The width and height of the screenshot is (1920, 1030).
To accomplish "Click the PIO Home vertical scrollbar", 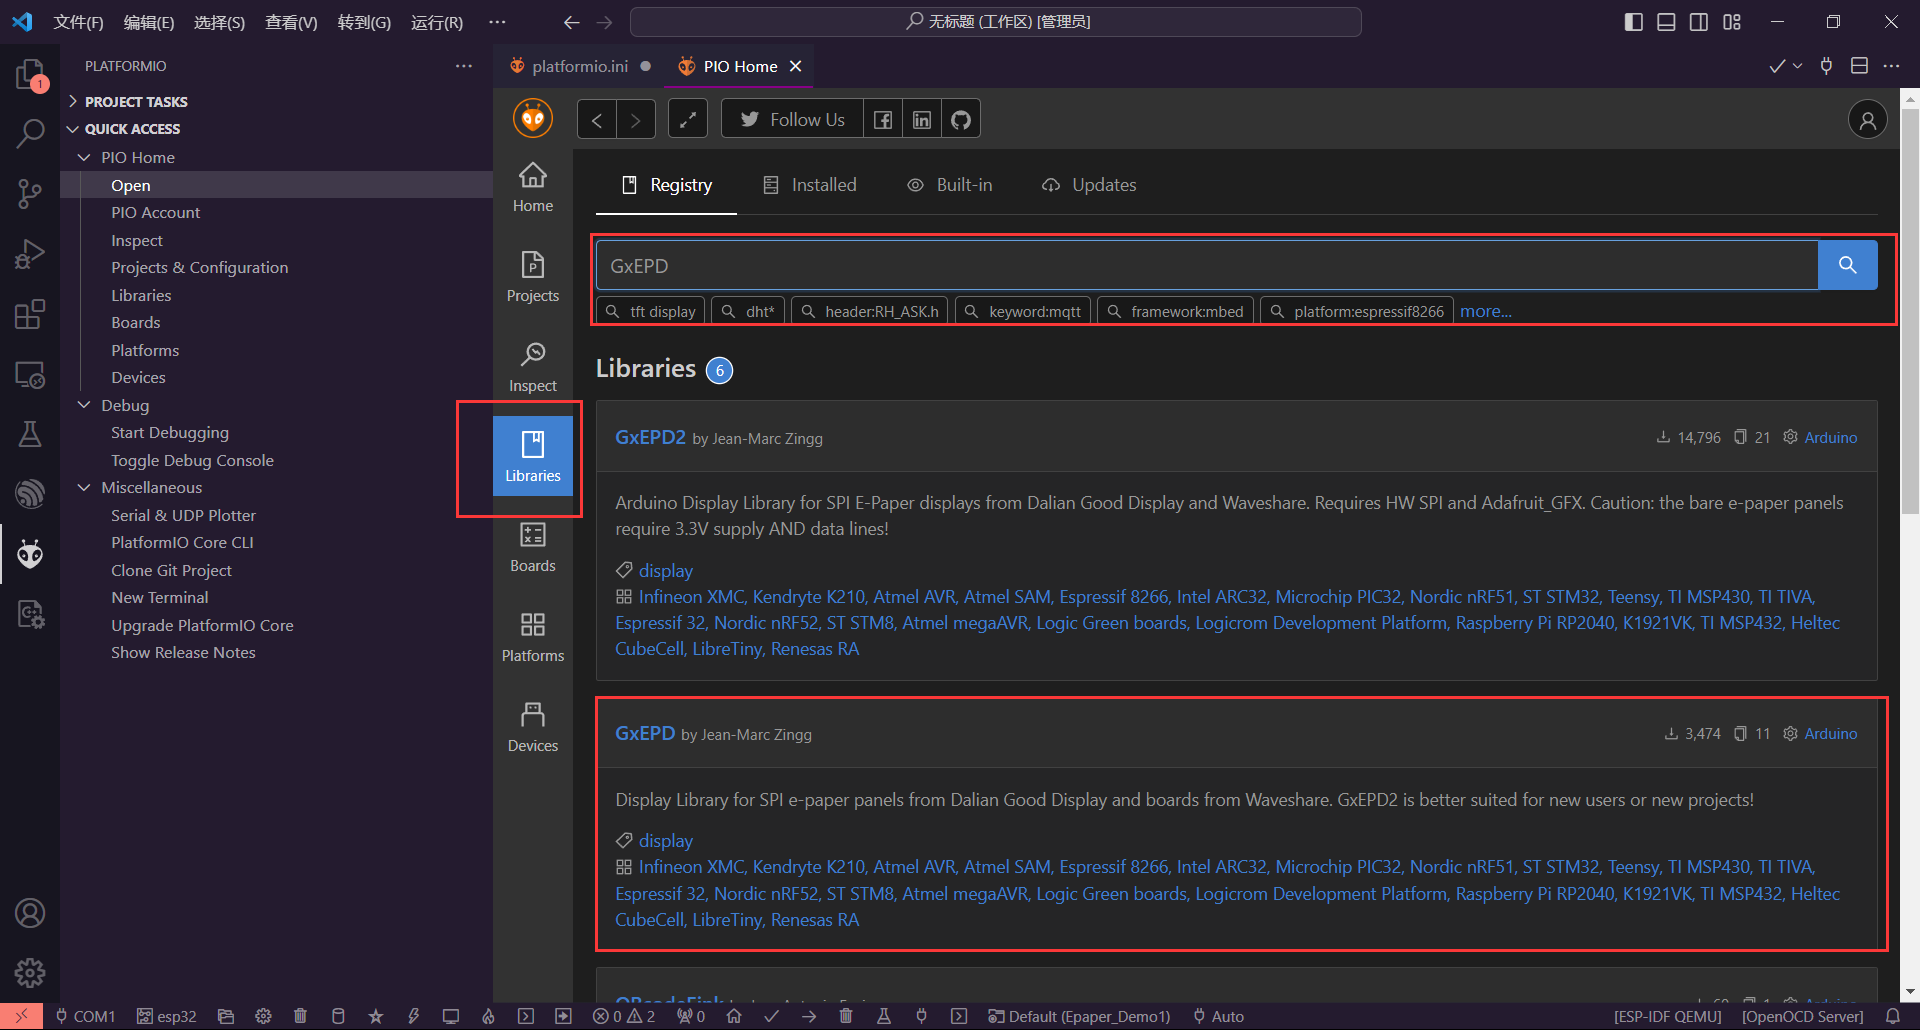I will [x=1910, y=310].
